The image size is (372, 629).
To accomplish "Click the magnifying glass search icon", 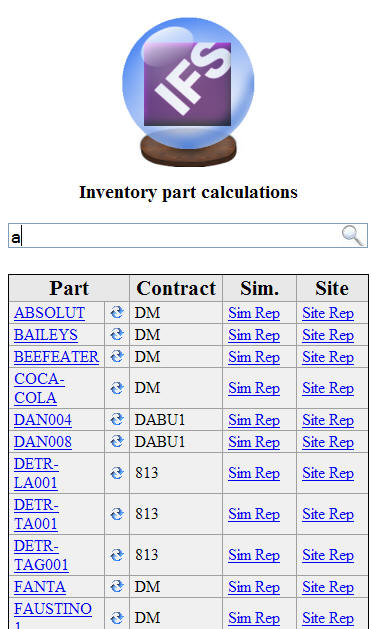I will point(353,235).
